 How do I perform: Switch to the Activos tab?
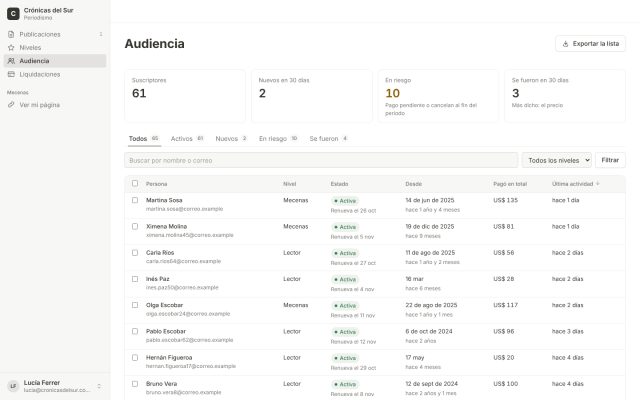(187, 139)
